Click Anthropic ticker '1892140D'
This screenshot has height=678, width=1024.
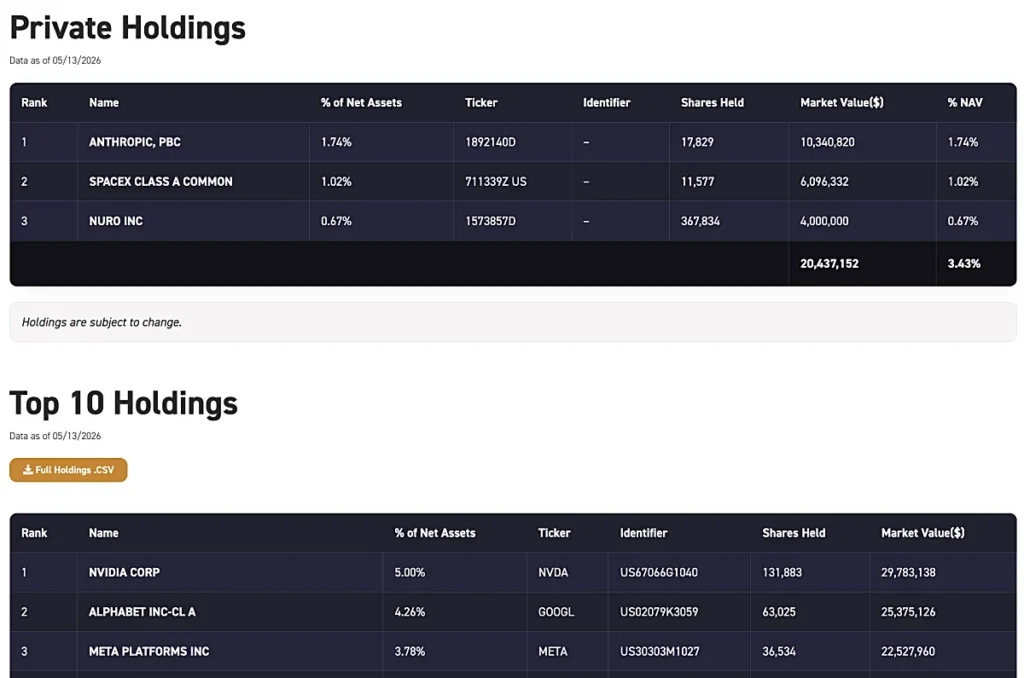pyautogui.click(x=490, y=142)
